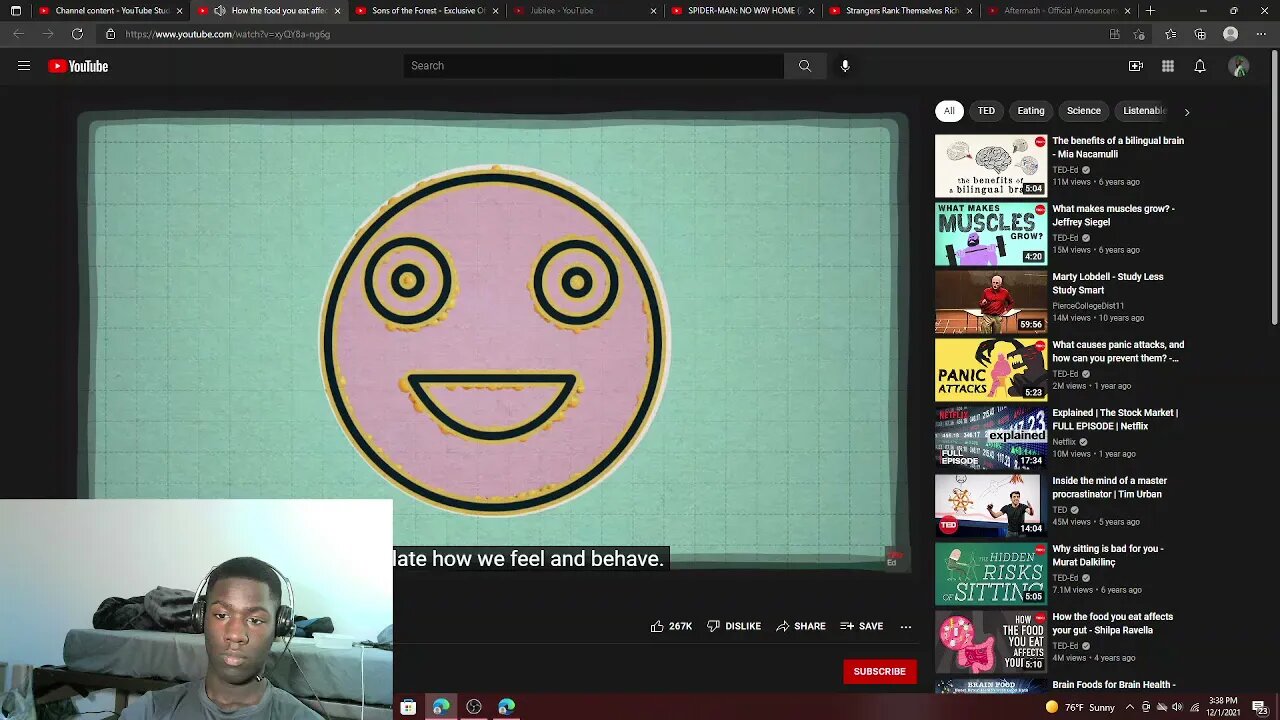Open the notifications bell
This screenshot has height=720, width=1280.
(x=1200, y=66)
